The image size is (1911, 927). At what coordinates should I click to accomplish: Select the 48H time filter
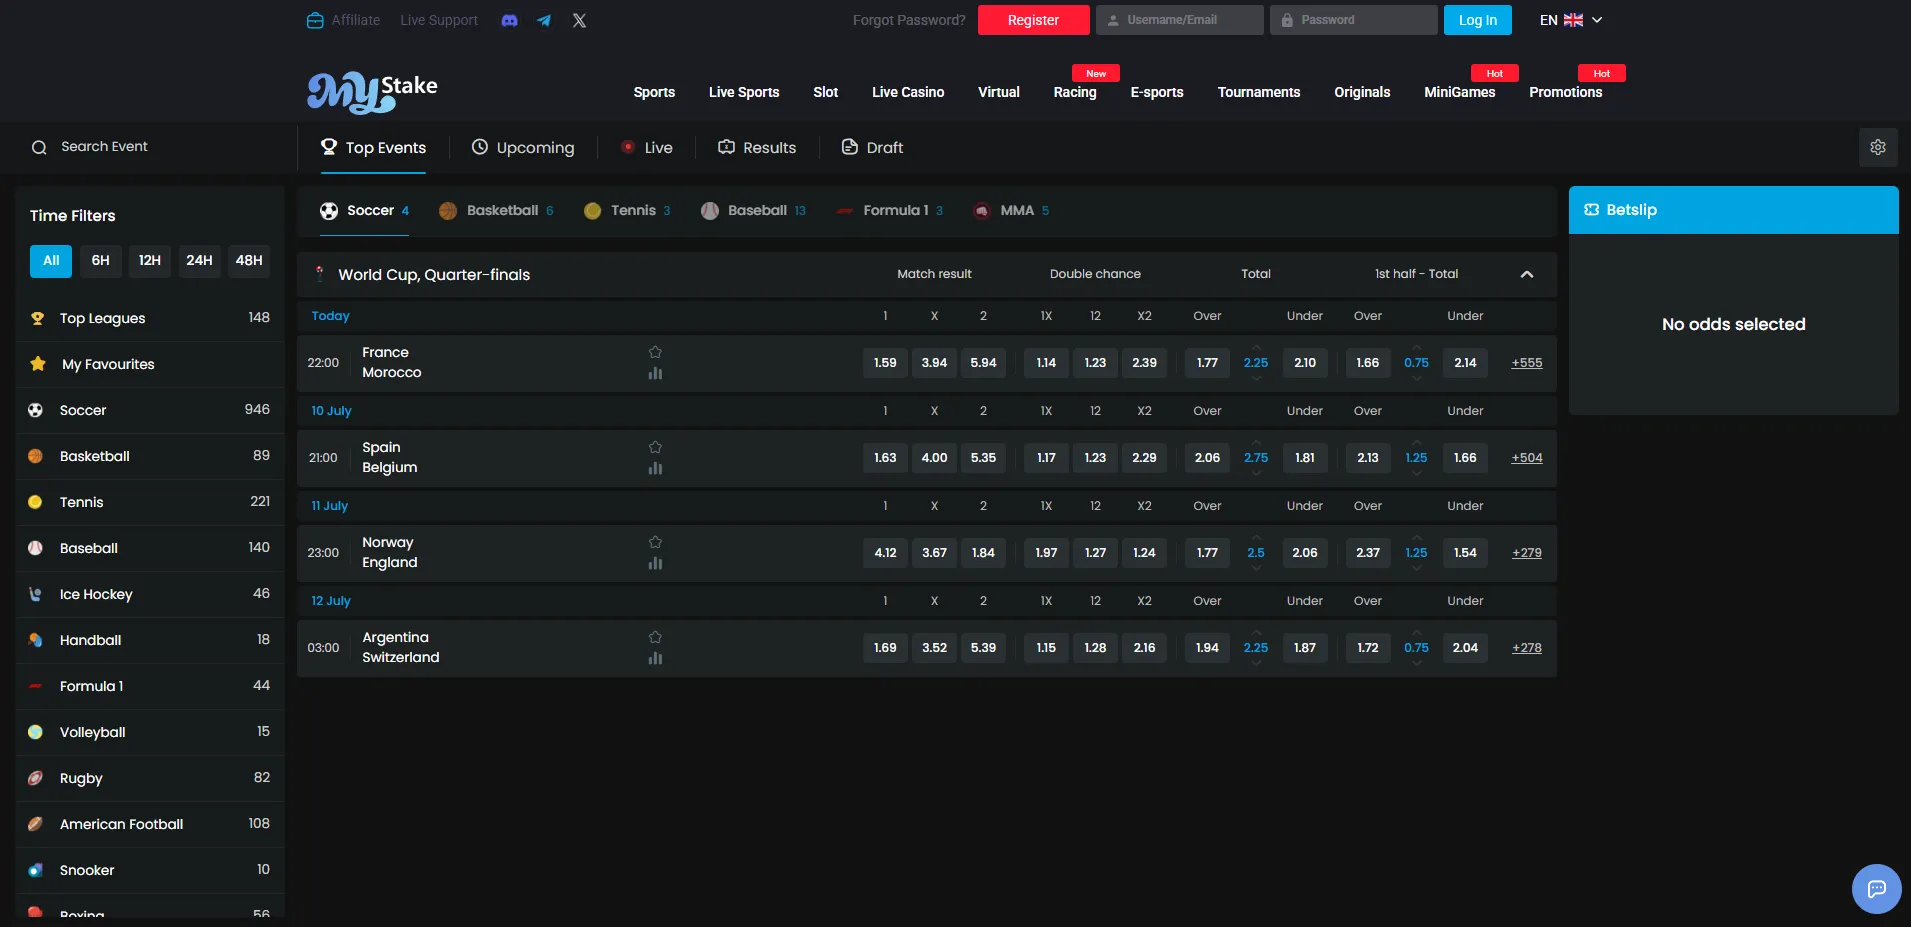point(249,261)
